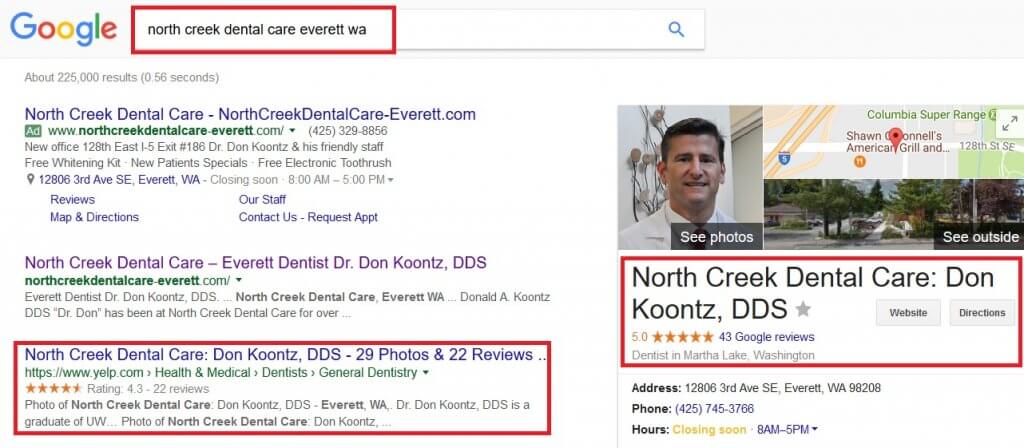The image size is (1024, 448).
Task: Open 43 Google reviews link
Action: (767, 337)
